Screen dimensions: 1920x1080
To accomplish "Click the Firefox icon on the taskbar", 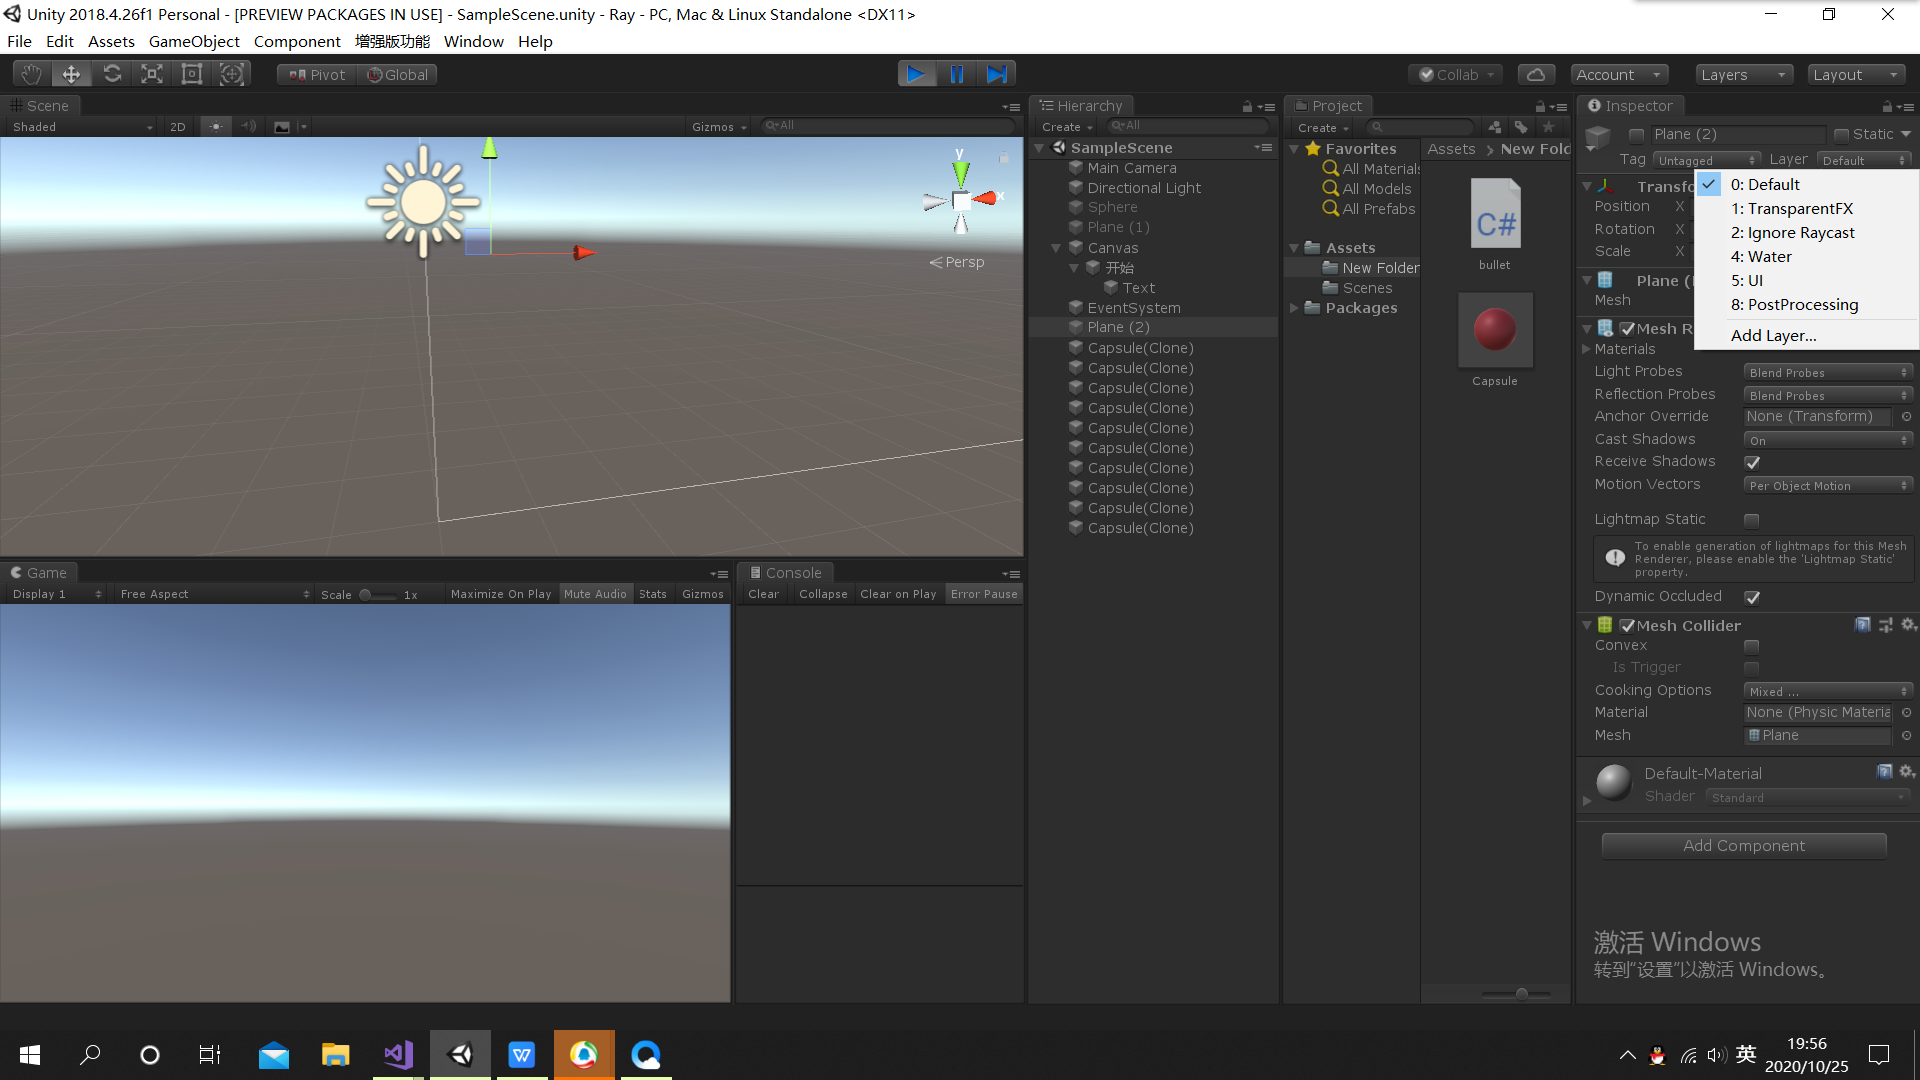I will pyautogui.click(x=584, y=1054).
